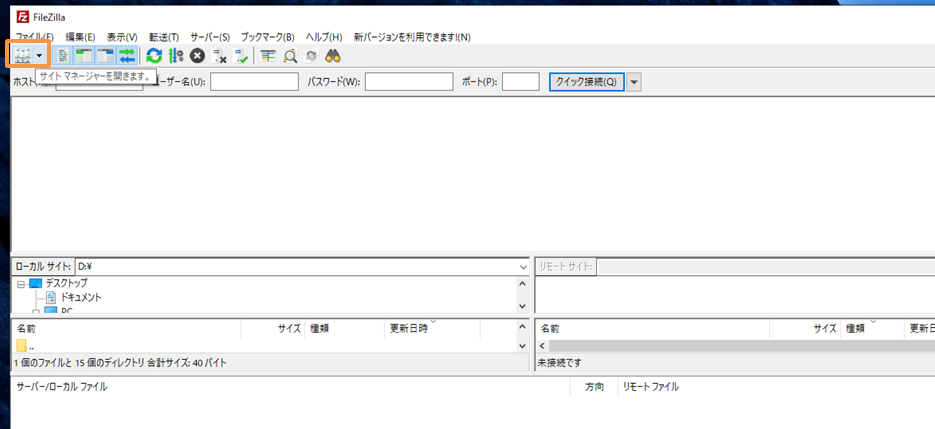Click the disconnect from server icon
Image resolution: width=935 pixels, height=429 pixels.
tap(219, 56)
